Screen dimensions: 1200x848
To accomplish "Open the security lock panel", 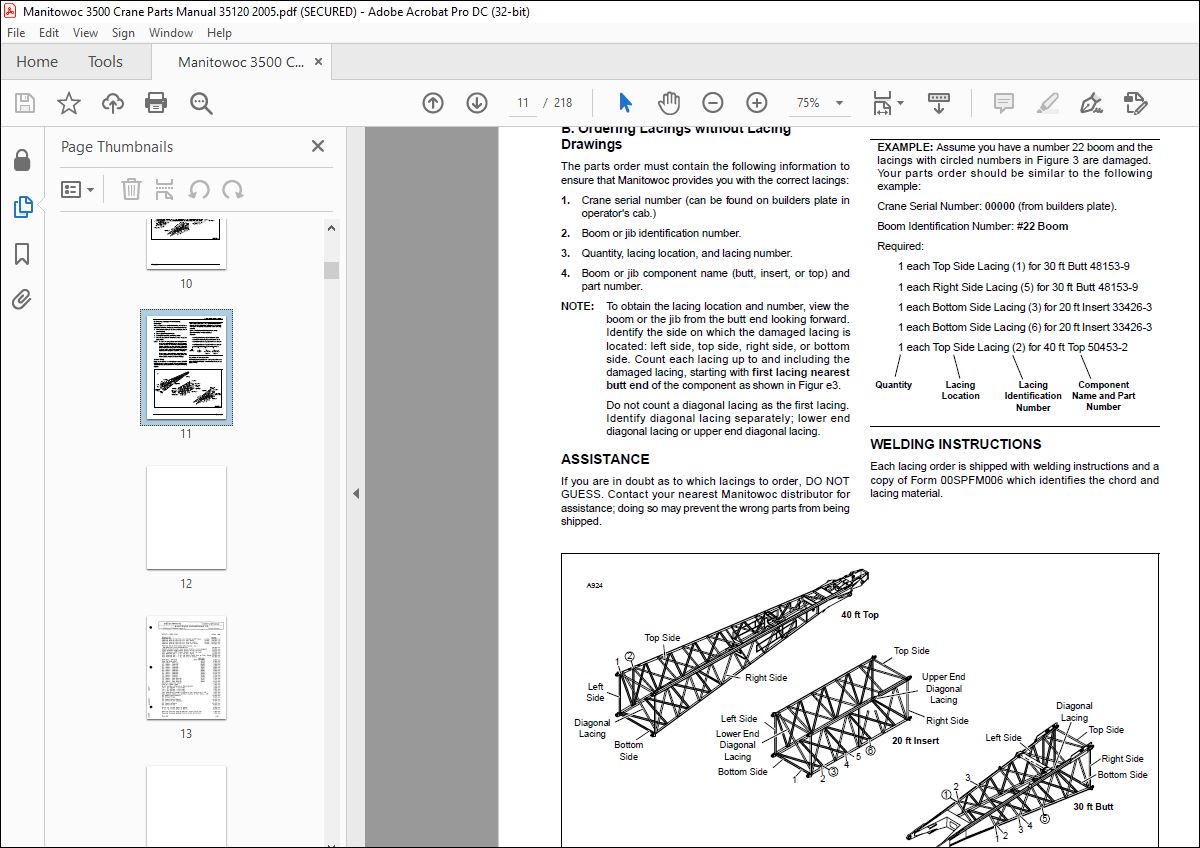I will [22, 161].
